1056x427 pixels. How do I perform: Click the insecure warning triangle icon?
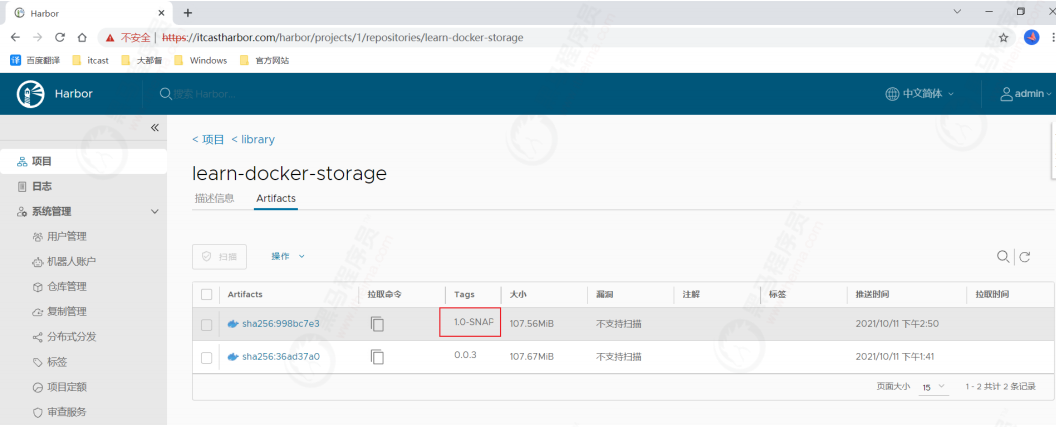(x=110, y=38)
